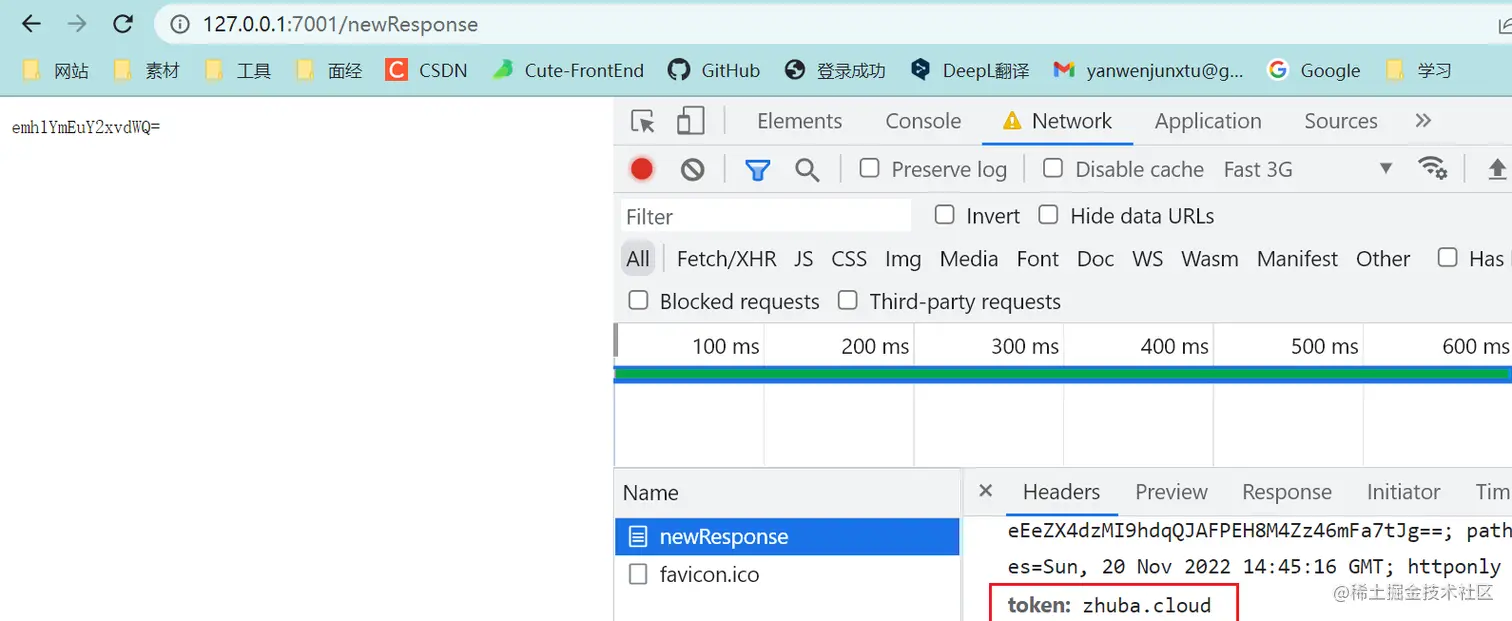Toggle the network filter funnel
Viewport: 1512px width, 621px height.
click(757, 169)
